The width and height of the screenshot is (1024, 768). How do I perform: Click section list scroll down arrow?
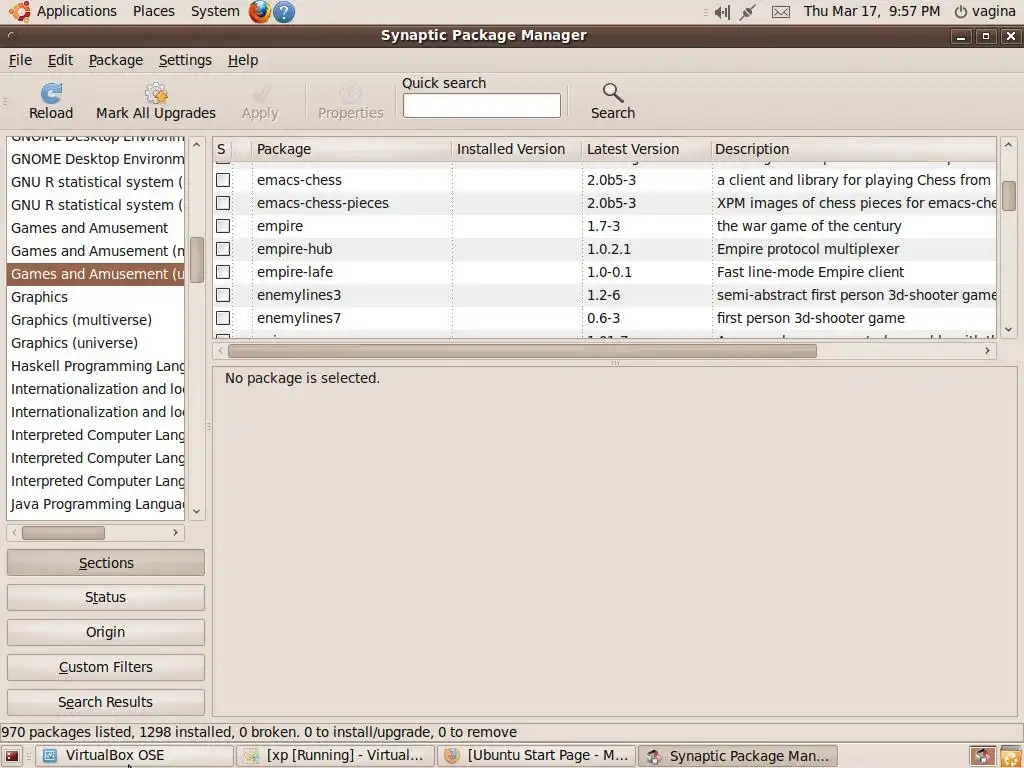click(x=197, y=512)
